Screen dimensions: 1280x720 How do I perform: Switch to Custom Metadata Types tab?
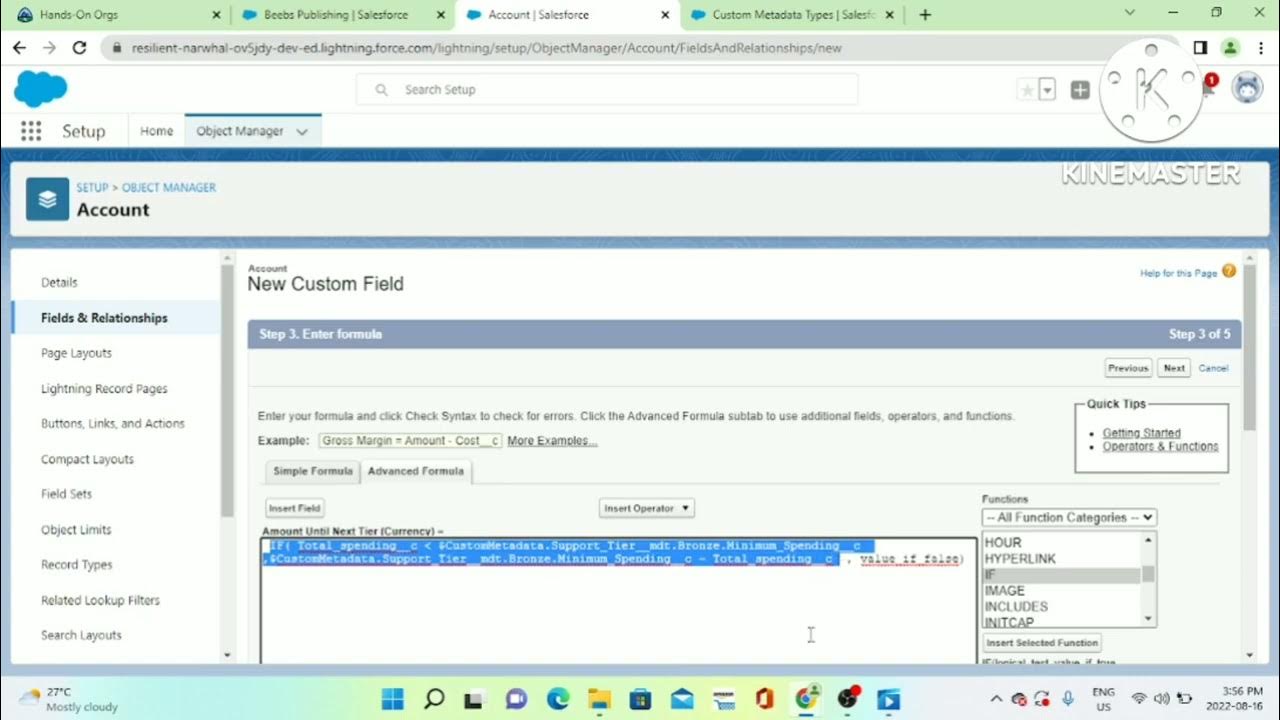791,15
